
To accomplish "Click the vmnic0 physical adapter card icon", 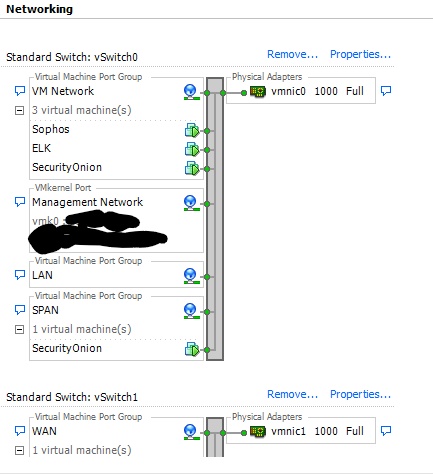I will coord(258,92).
